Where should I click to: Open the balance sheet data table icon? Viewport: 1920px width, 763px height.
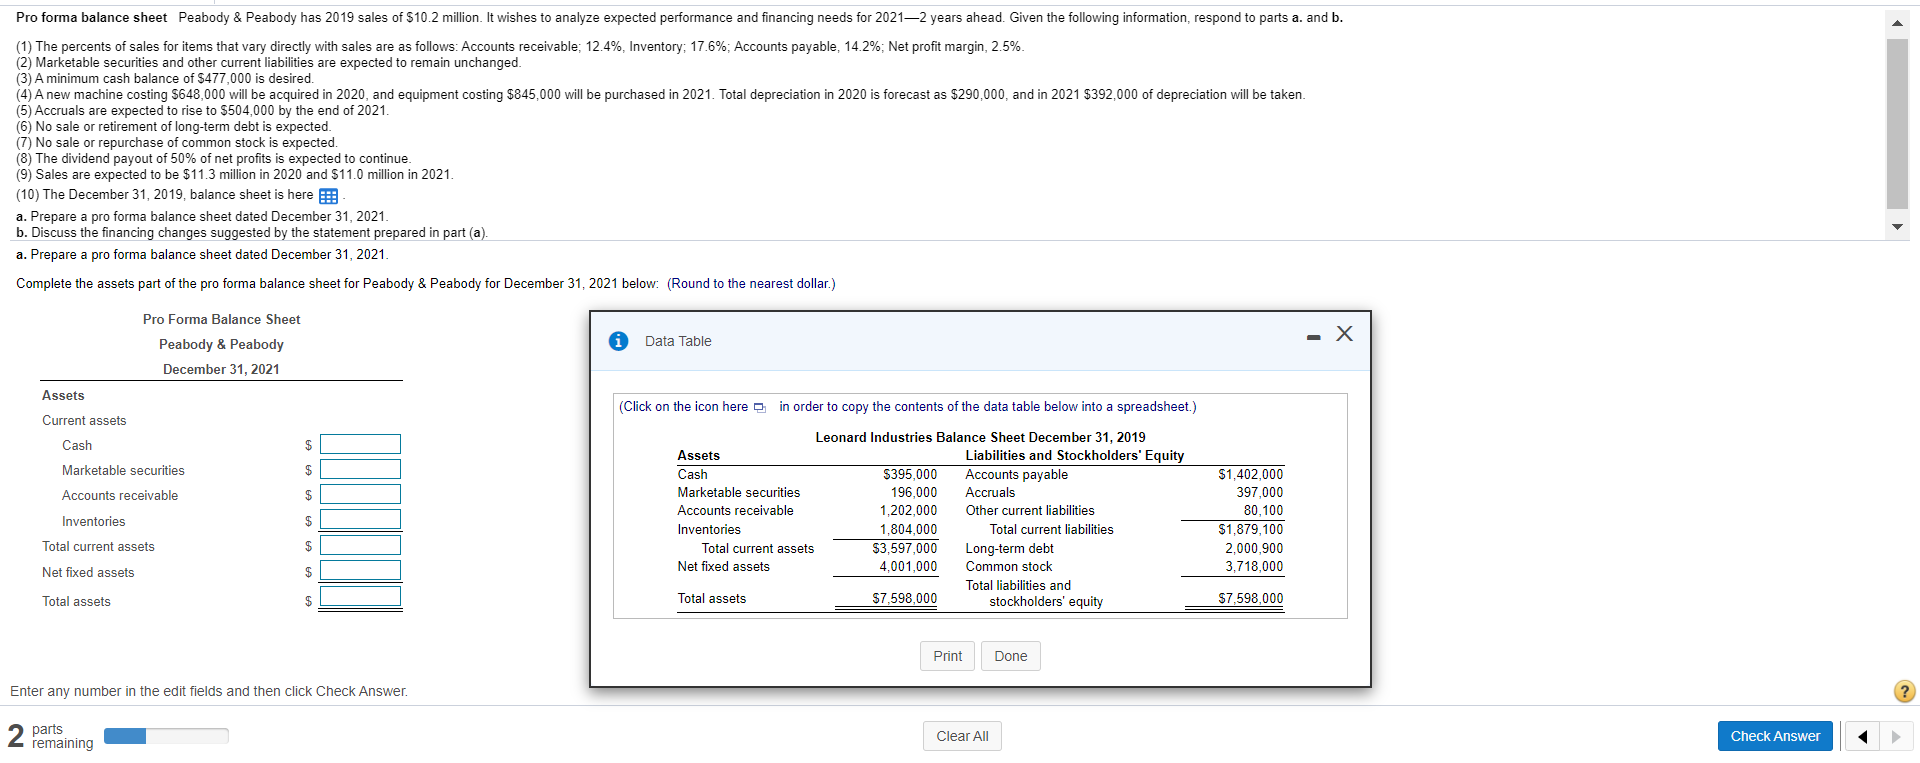pyautogui.click(x=328, y=196)
